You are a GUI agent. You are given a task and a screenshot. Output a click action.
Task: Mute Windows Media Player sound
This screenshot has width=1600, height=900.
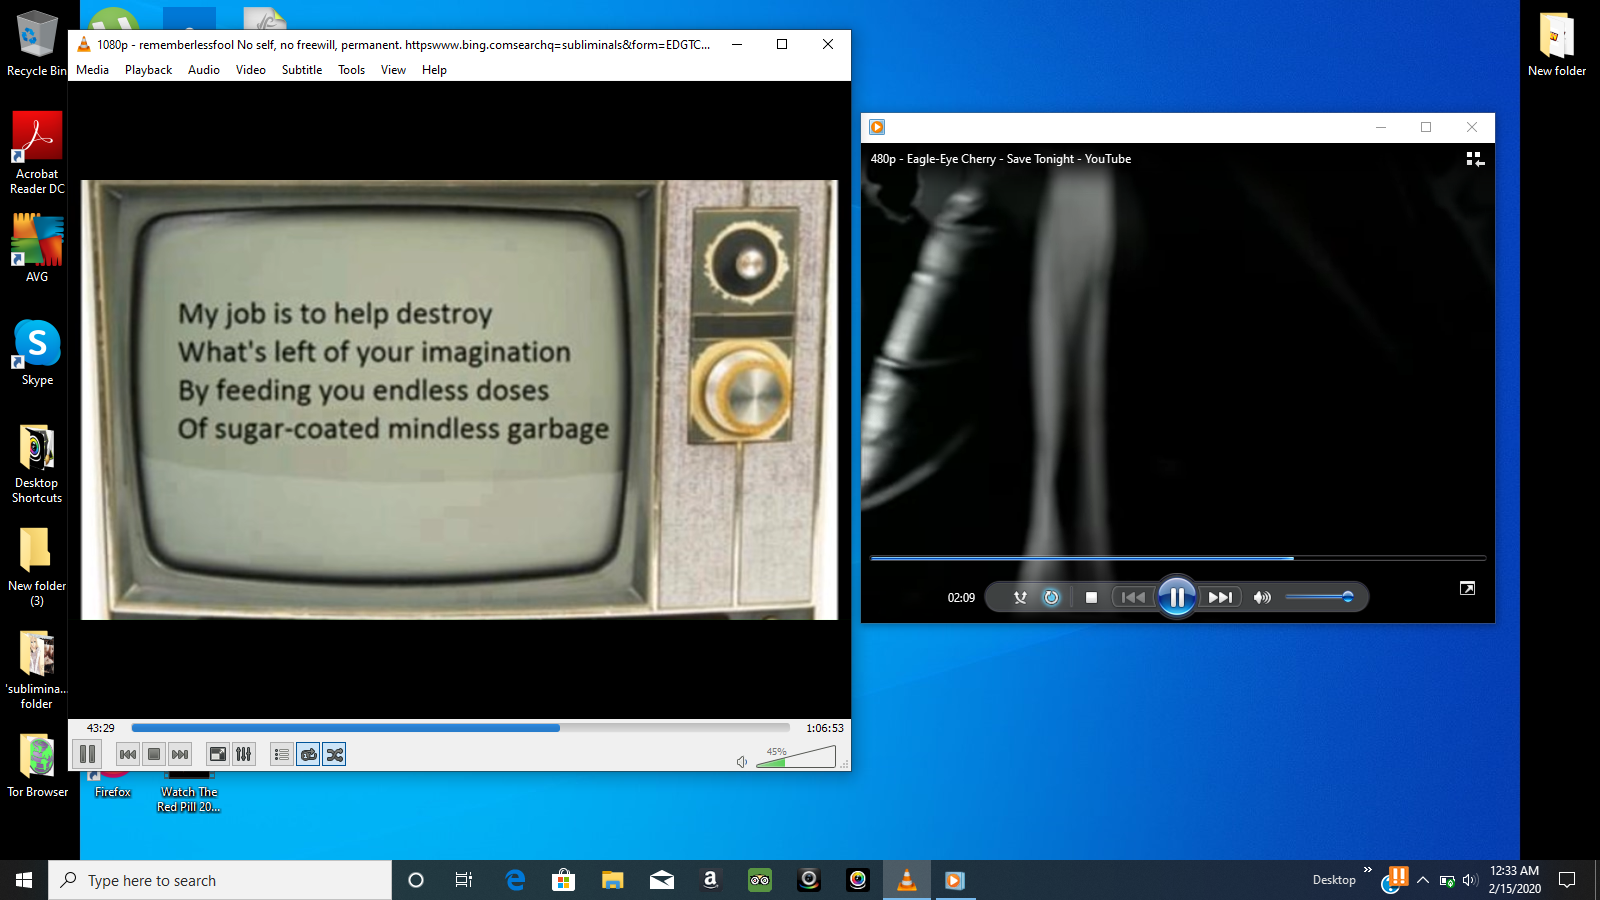(1262, 597)
